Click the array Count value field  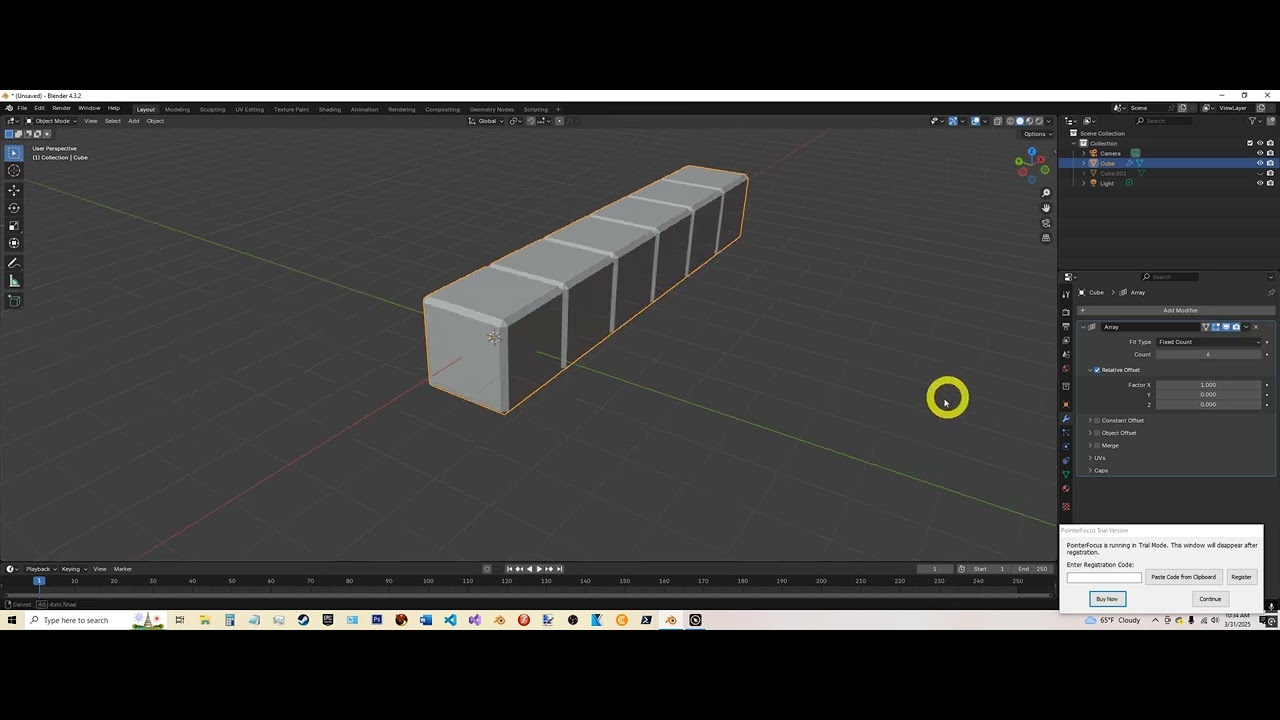(x=1209, y=354)
